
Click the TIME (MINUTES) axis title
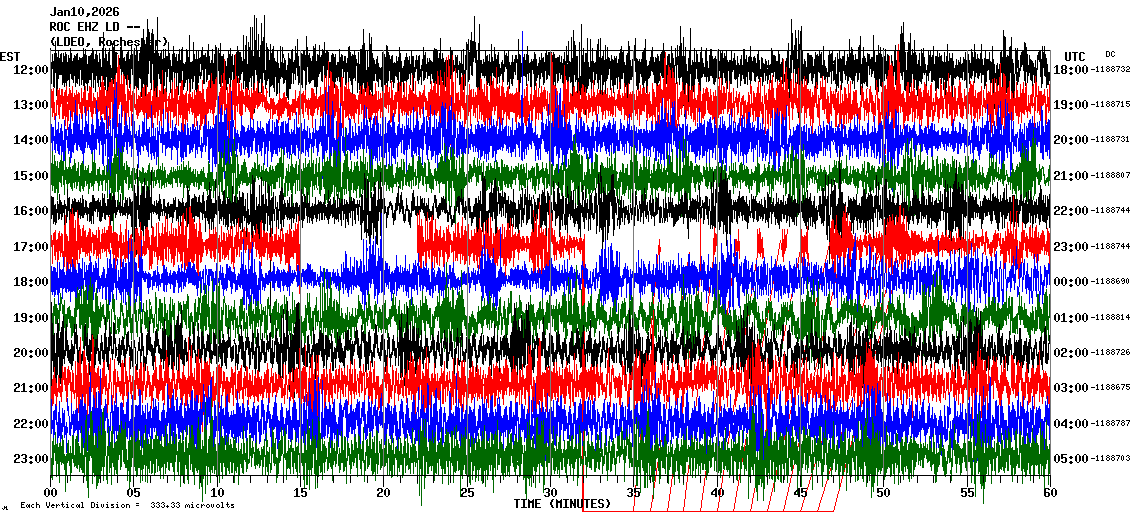tap(562, 504)
